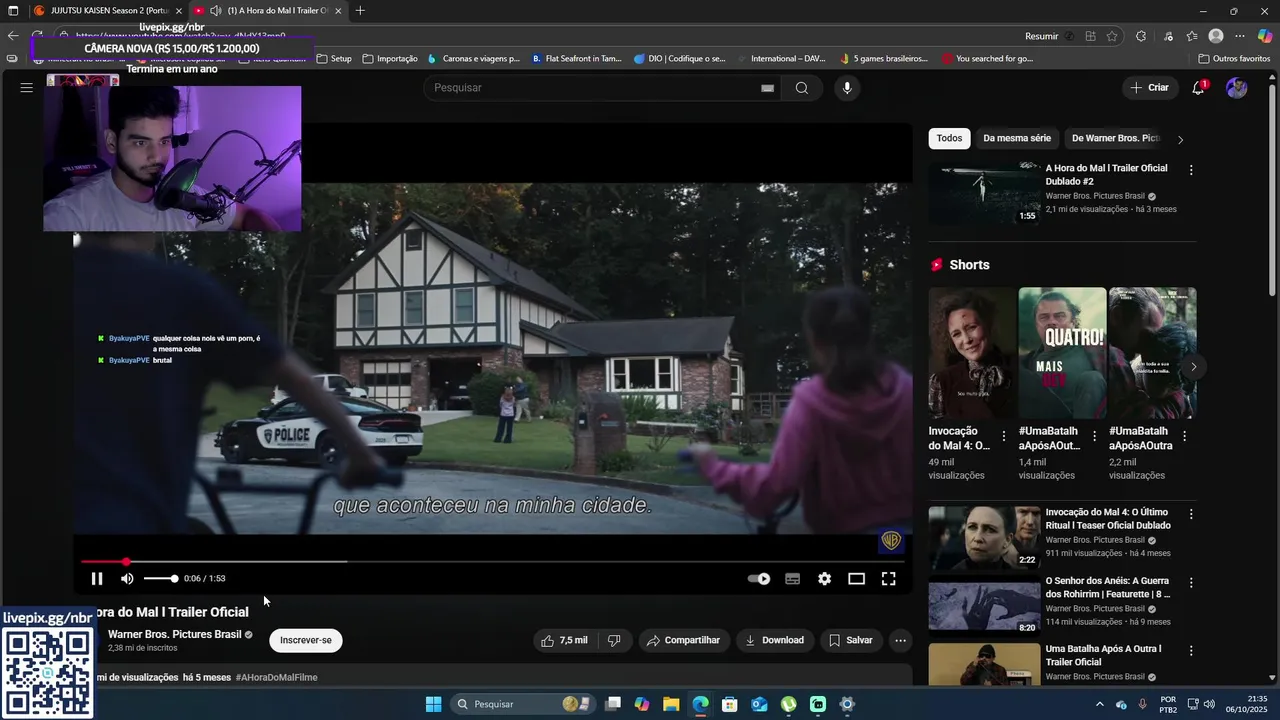Open options for Senhor dos Anéis featurette
Viewport: 1280px width, 720px height.
[1190, 582]
